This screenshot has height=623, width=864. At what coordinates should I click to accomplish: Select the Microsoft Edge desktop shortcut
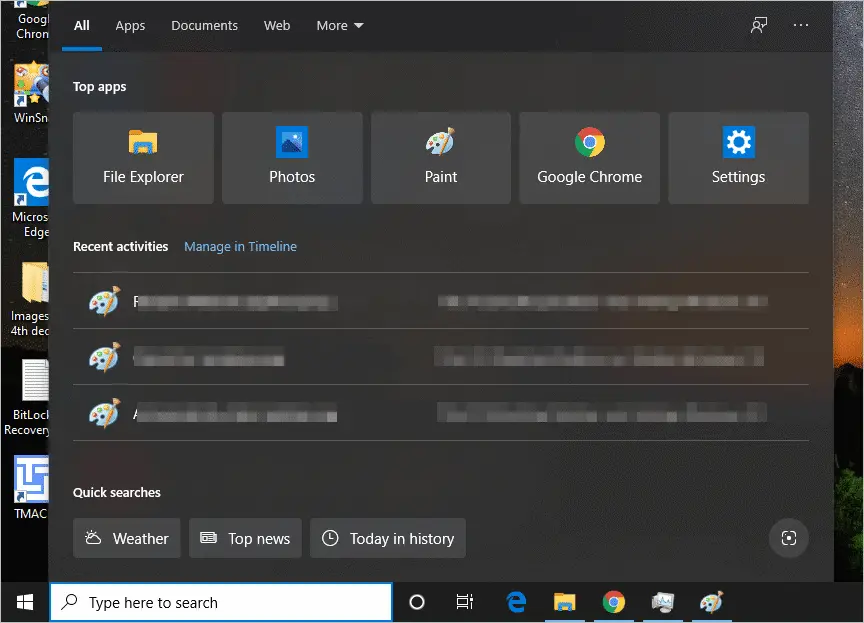pyautogui.click(x=30, y=198)
